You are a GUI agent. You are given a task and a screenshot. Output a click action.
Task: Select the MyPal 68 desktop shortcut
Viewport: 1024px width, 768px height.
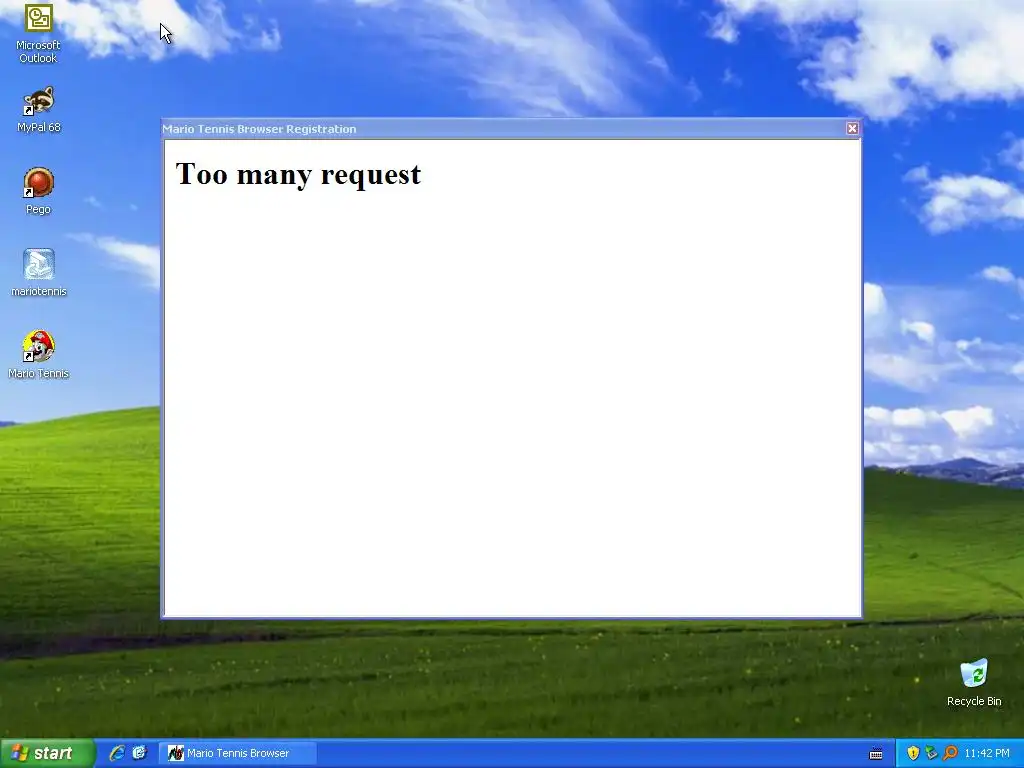pos(39,110)
